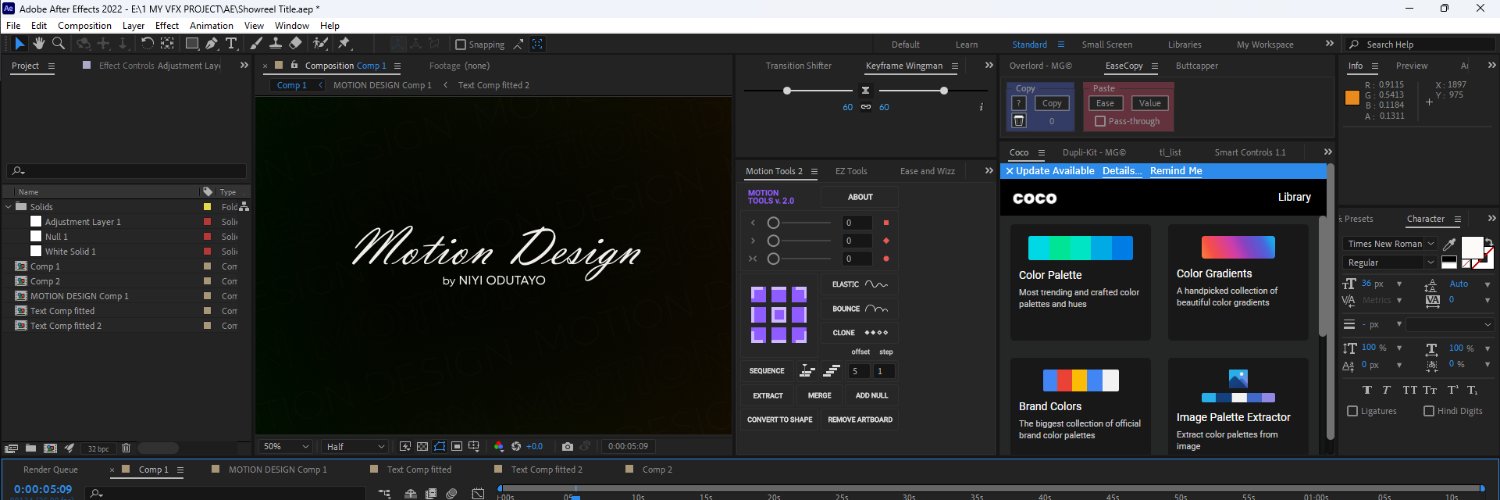Switch to the Transition Shifter tab
Image resolution: width=1500 pixels, height=500 pixels.
coord(798,66)
